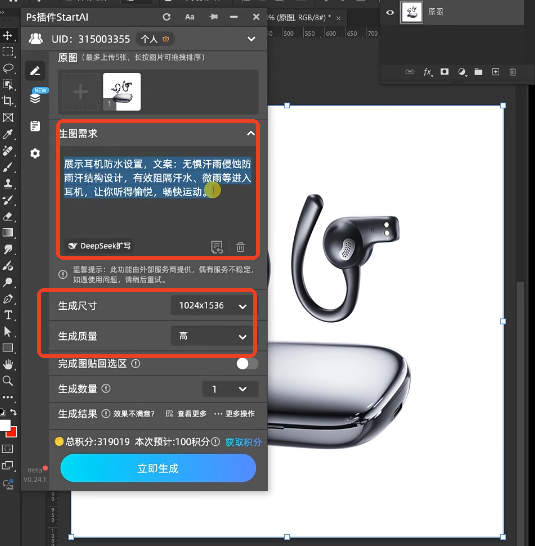The height and width of the screenshot is (546, 535).
Task: Create new fill or adjustment layer
Action: [462, 72]
